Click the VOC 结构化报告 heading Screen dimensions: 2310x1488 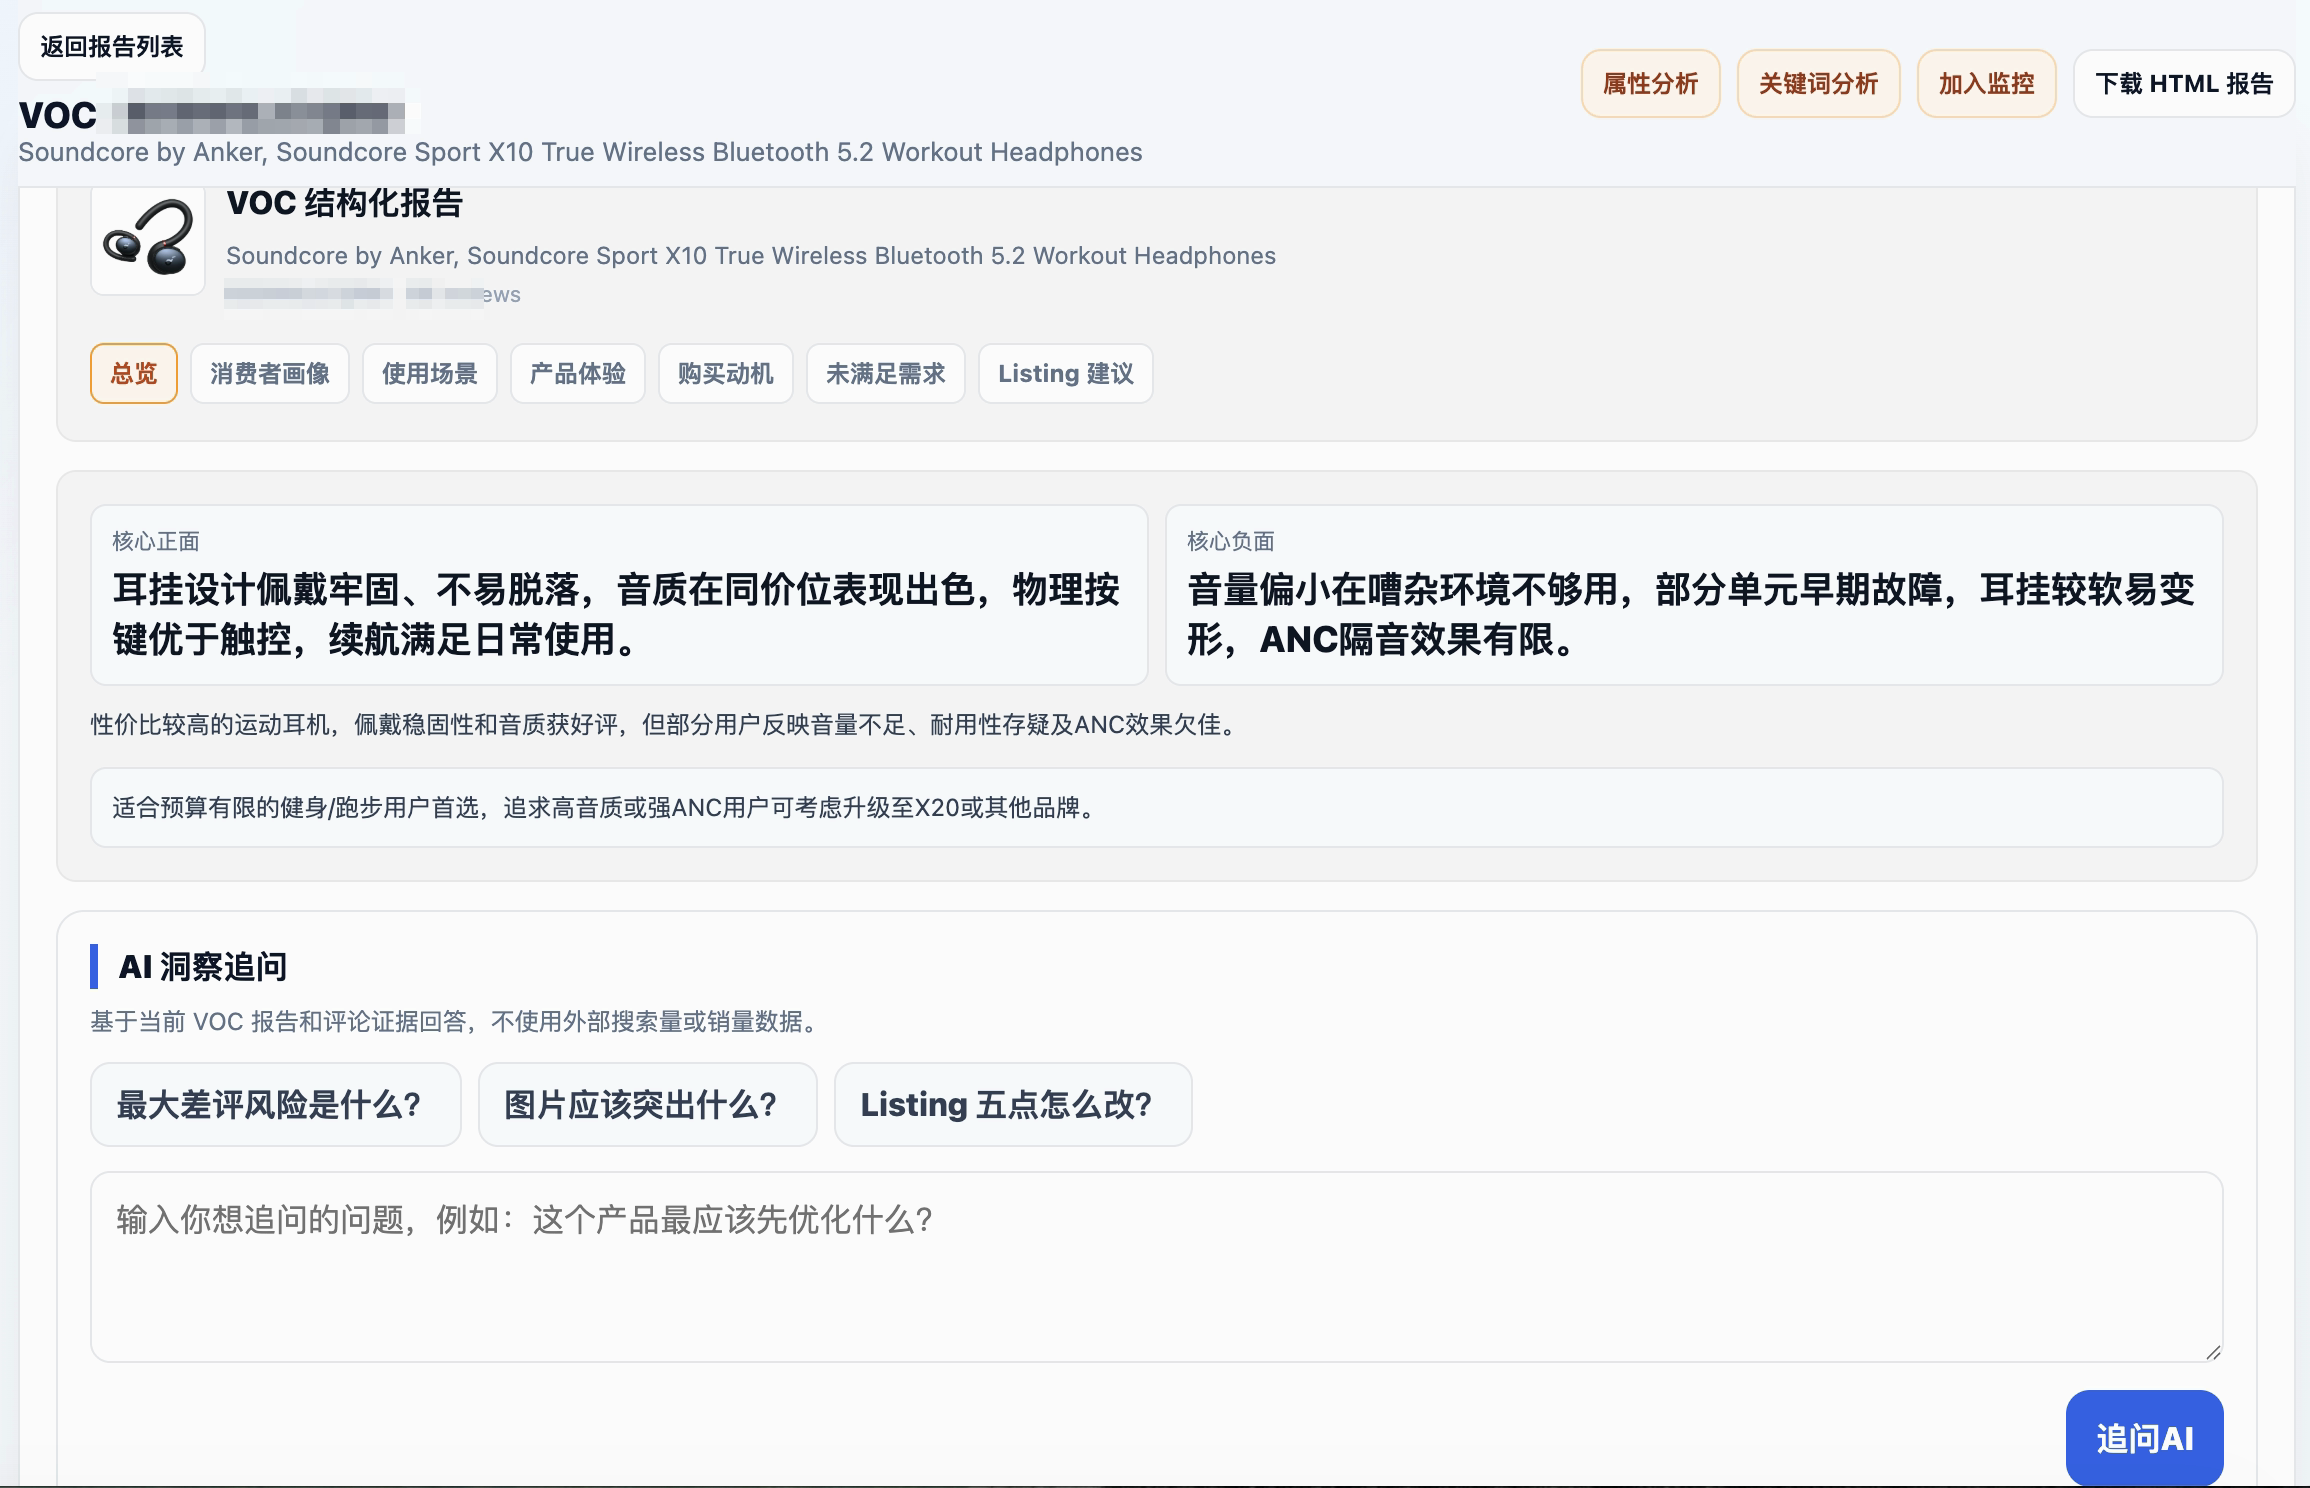click(x=345, y=203)
